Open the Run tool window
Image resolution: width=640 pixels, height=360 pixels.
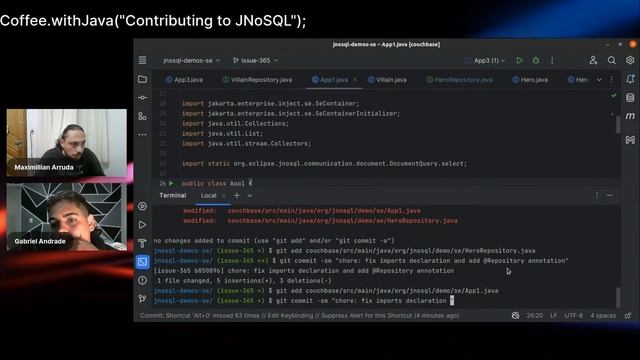(142, 225)
